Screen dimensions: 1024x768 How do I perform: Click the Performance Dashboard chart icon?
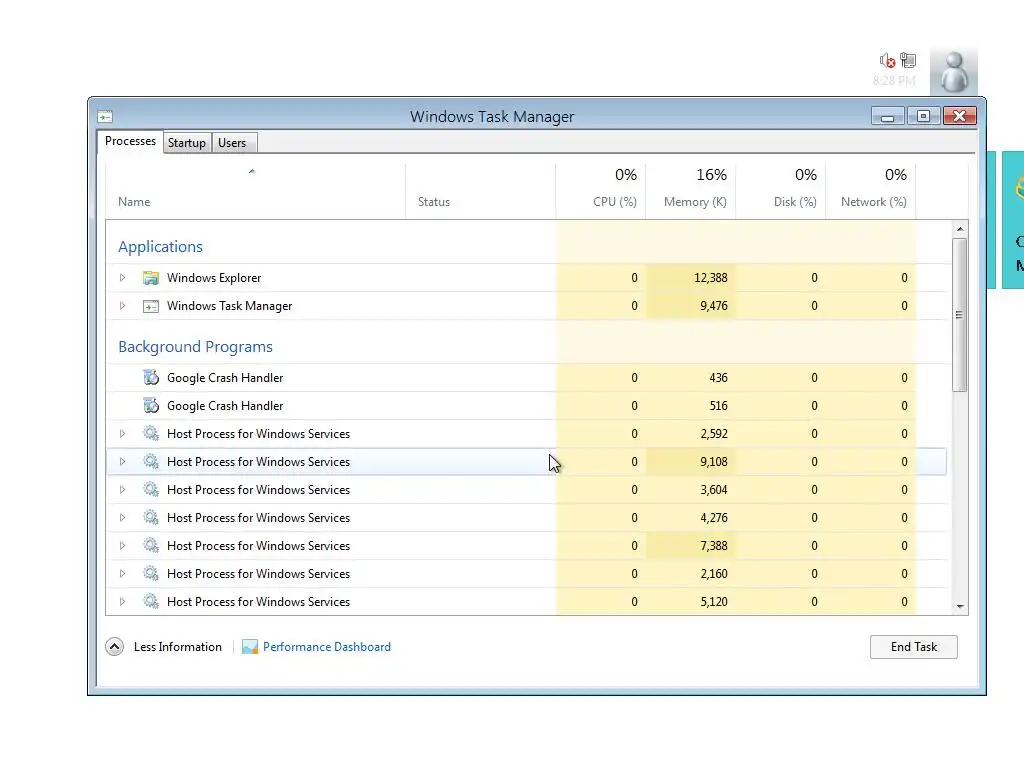pyautogui.click(x=249, y=647)
